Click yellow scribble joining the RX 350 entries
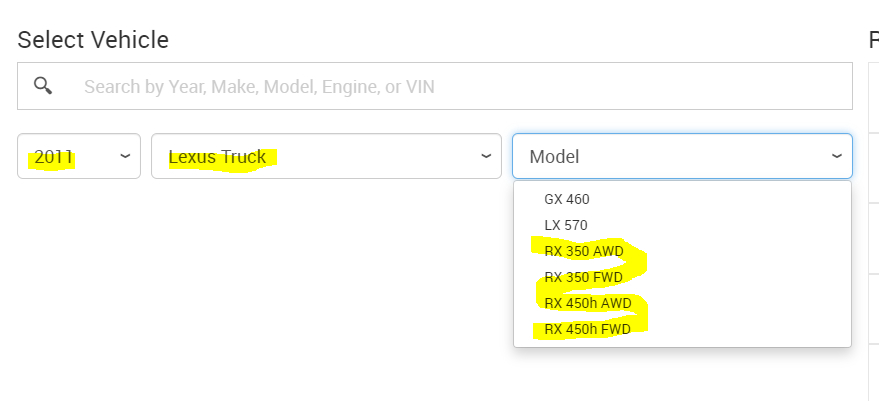This screenshot has height=401, width=879. pyautogui.click(x=640, y=264)
